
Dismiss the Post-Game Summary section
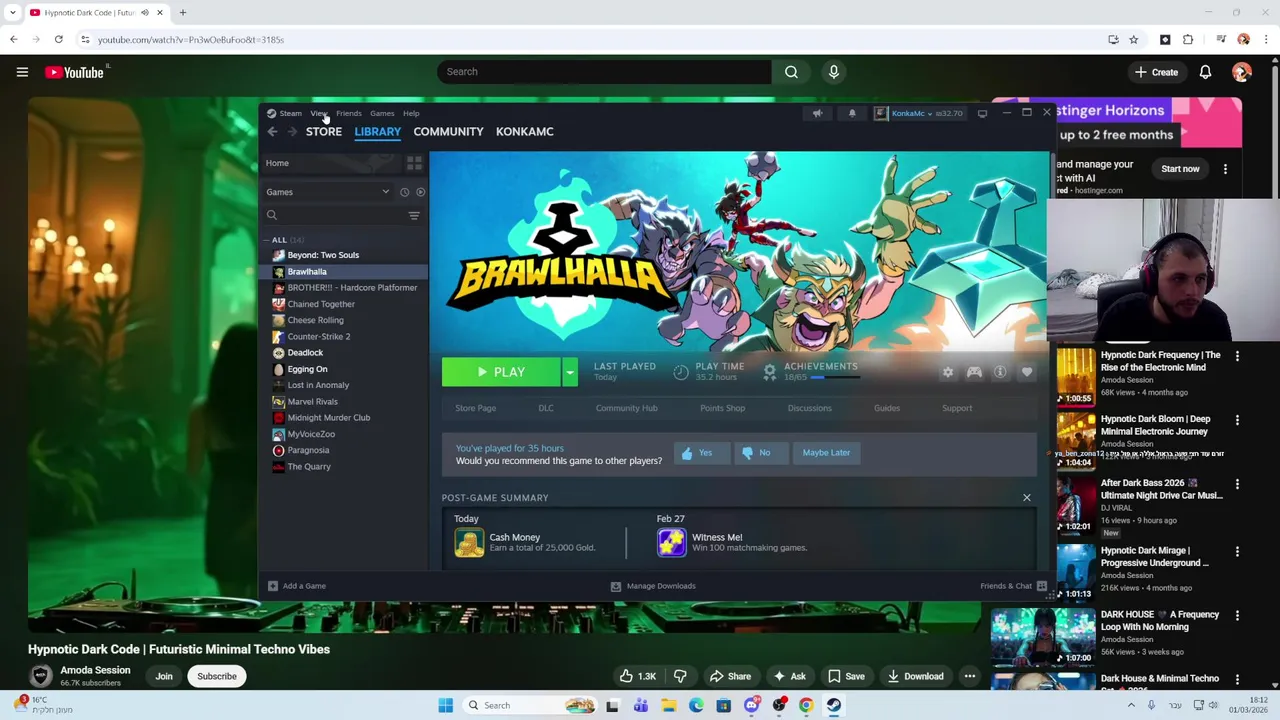click(x=1026, y=497)
